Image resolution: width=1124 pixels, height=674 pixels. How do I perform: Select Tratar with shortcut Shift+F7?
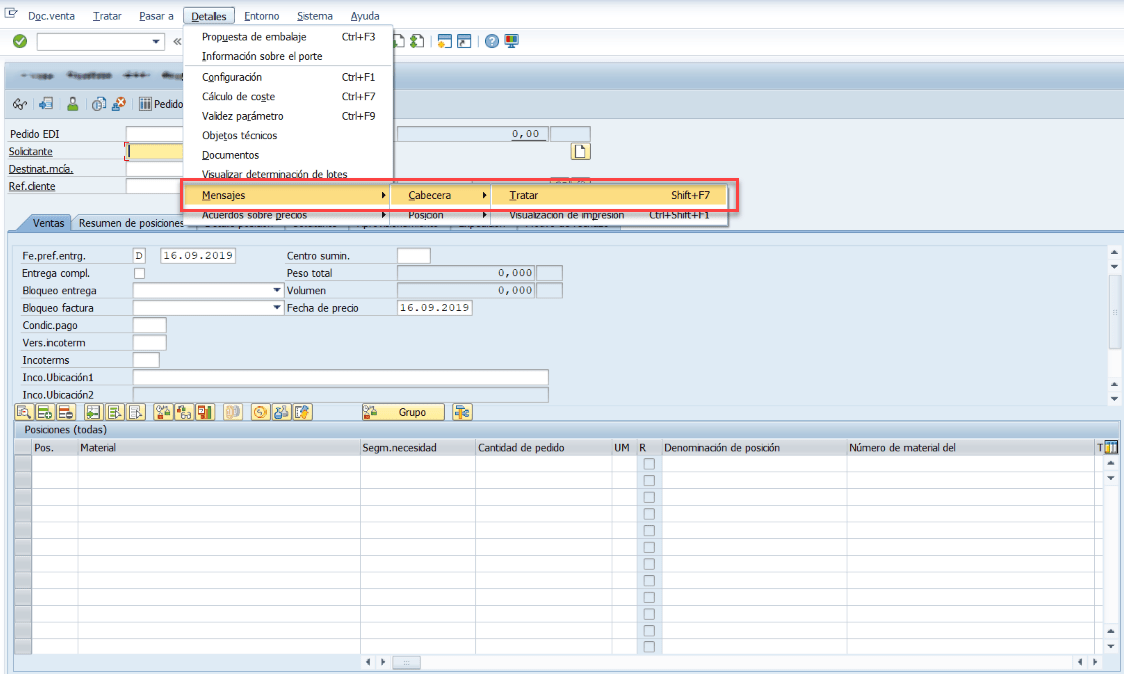pos(609,195)
